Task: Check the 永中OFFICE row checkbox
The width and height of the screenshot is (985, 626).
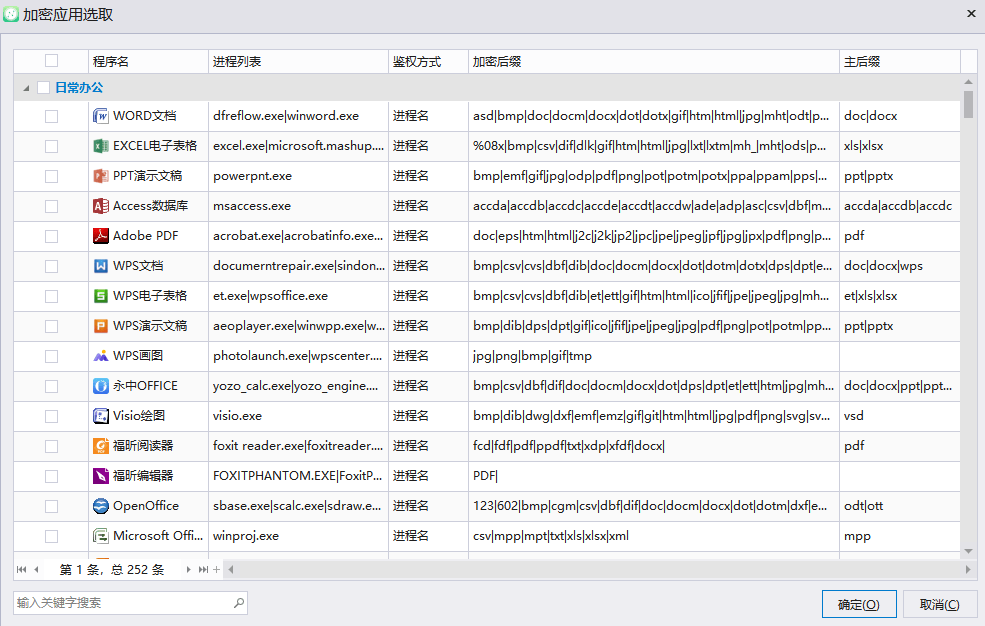Action: tap(52, 386)
